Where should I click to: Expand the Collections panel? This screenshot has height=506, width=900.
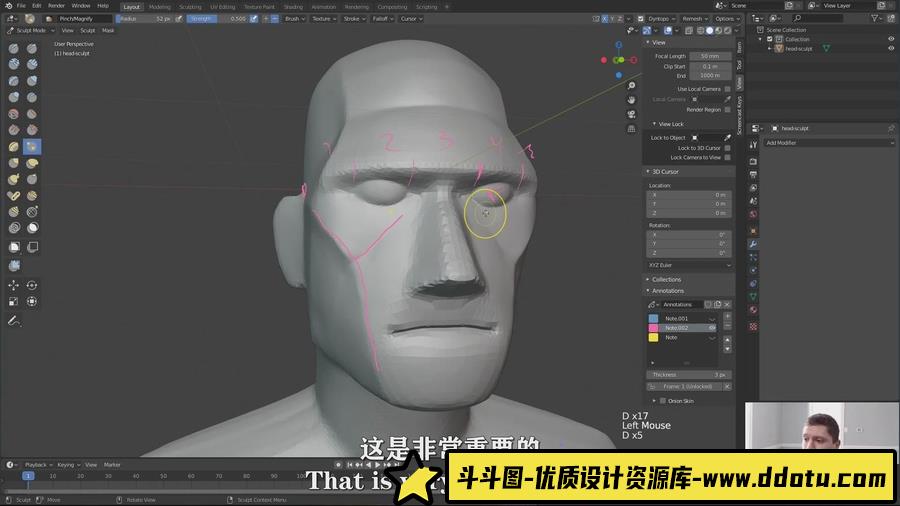point(666,279)
